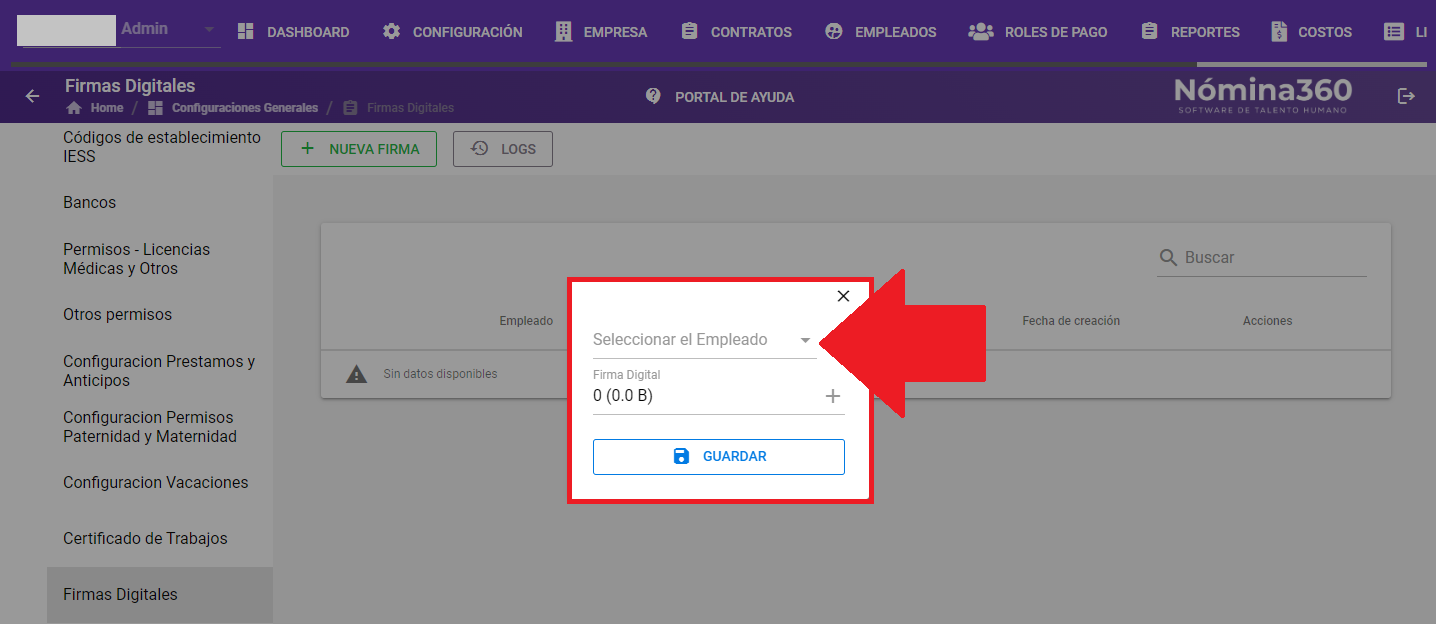Open the Contratos menu
The image size is (1436, 624).
point(736,32)
